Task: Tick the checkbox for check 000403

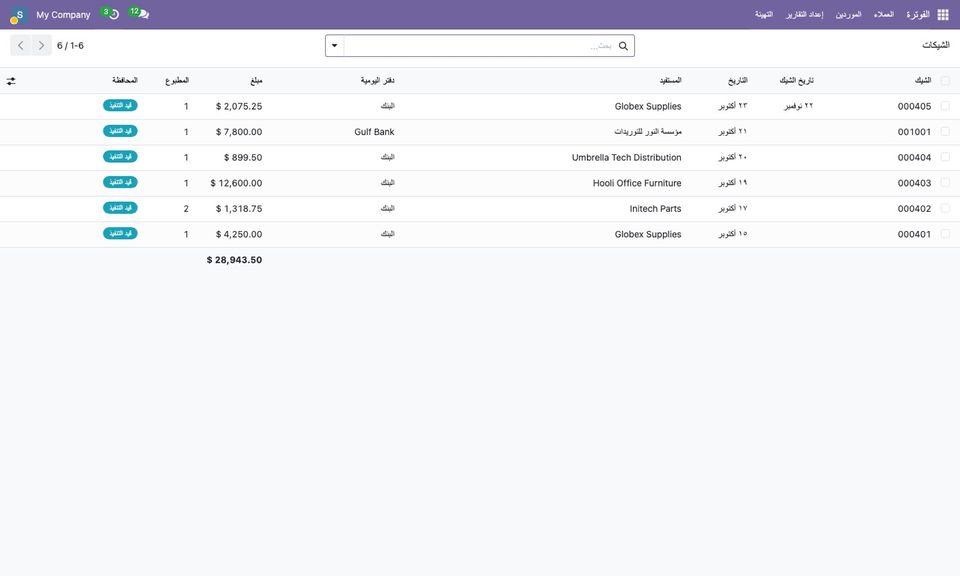Action: point(945,183)
